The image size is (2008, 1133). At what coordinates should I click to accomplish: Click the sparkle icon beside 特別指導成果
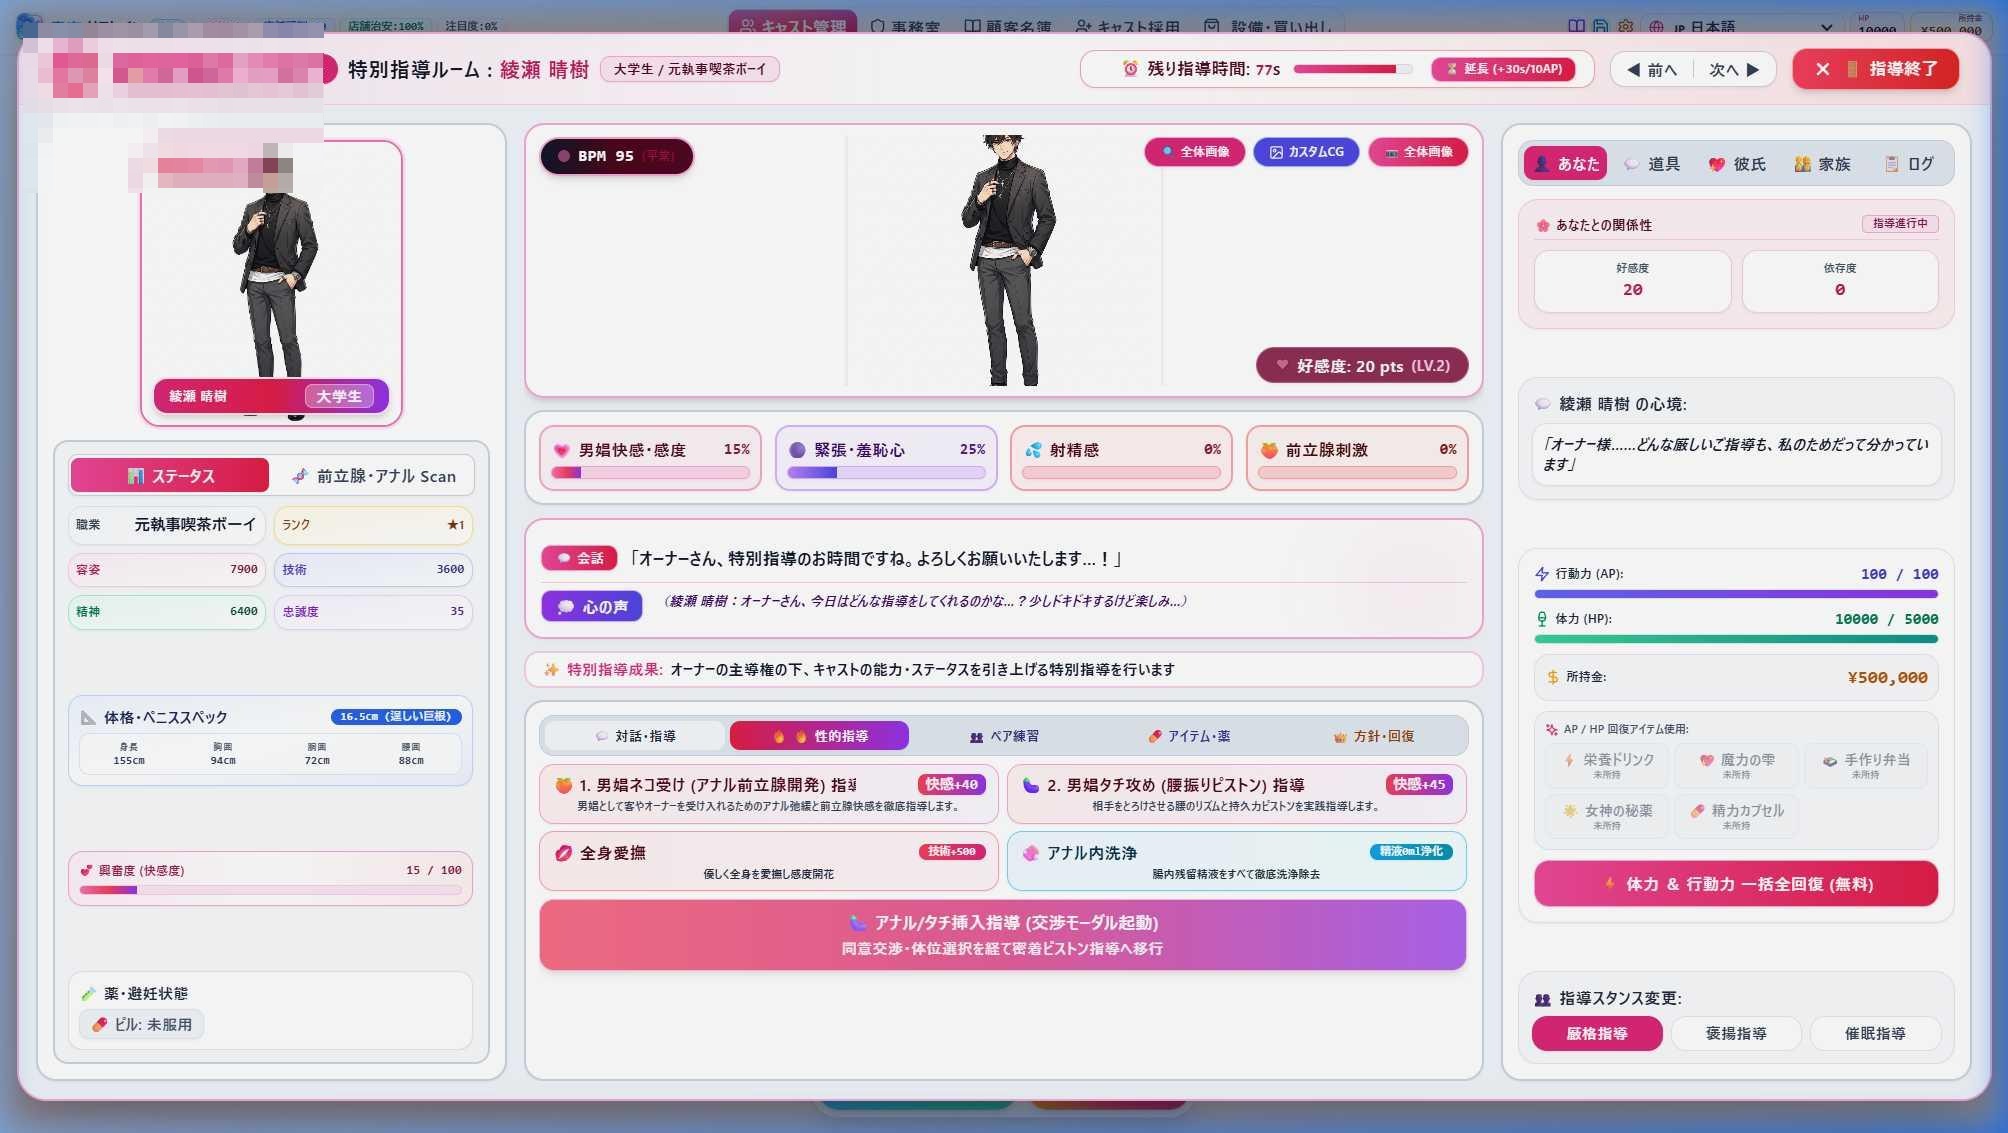(x=551, y=669)
